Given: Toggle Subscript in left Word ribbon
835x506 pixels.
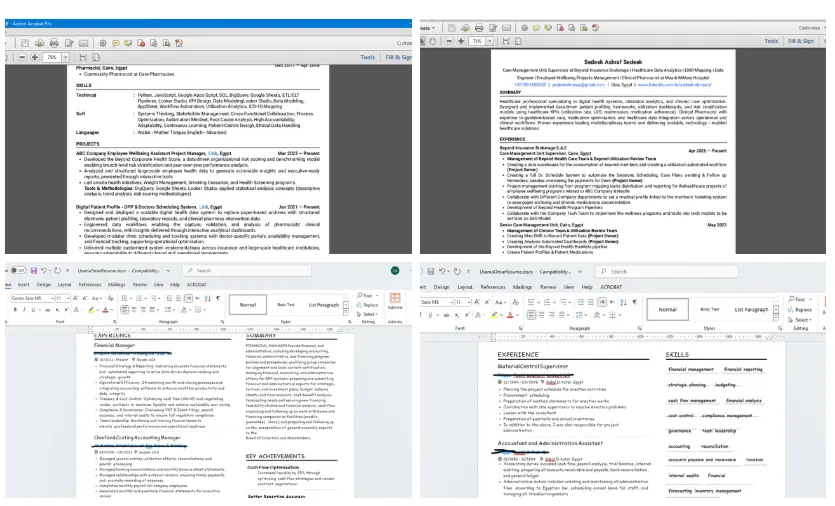Looking at the screenshot, I should click(x=58, y=310).
